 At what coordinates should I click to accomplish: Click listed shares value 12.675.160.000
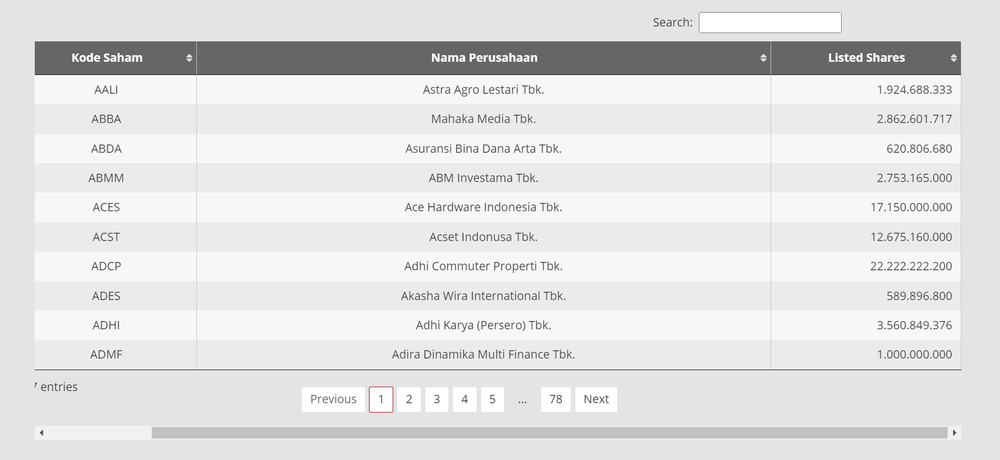(911, 237)
